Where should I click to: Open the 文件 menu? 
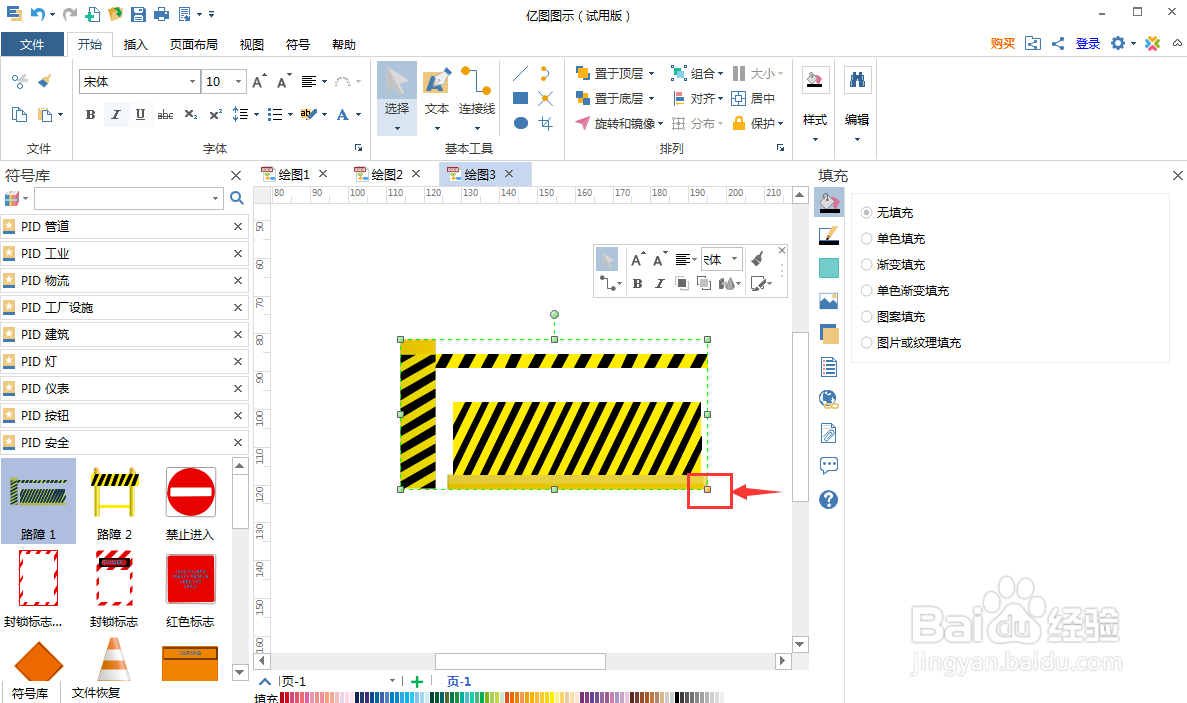(x=32, y=45)
